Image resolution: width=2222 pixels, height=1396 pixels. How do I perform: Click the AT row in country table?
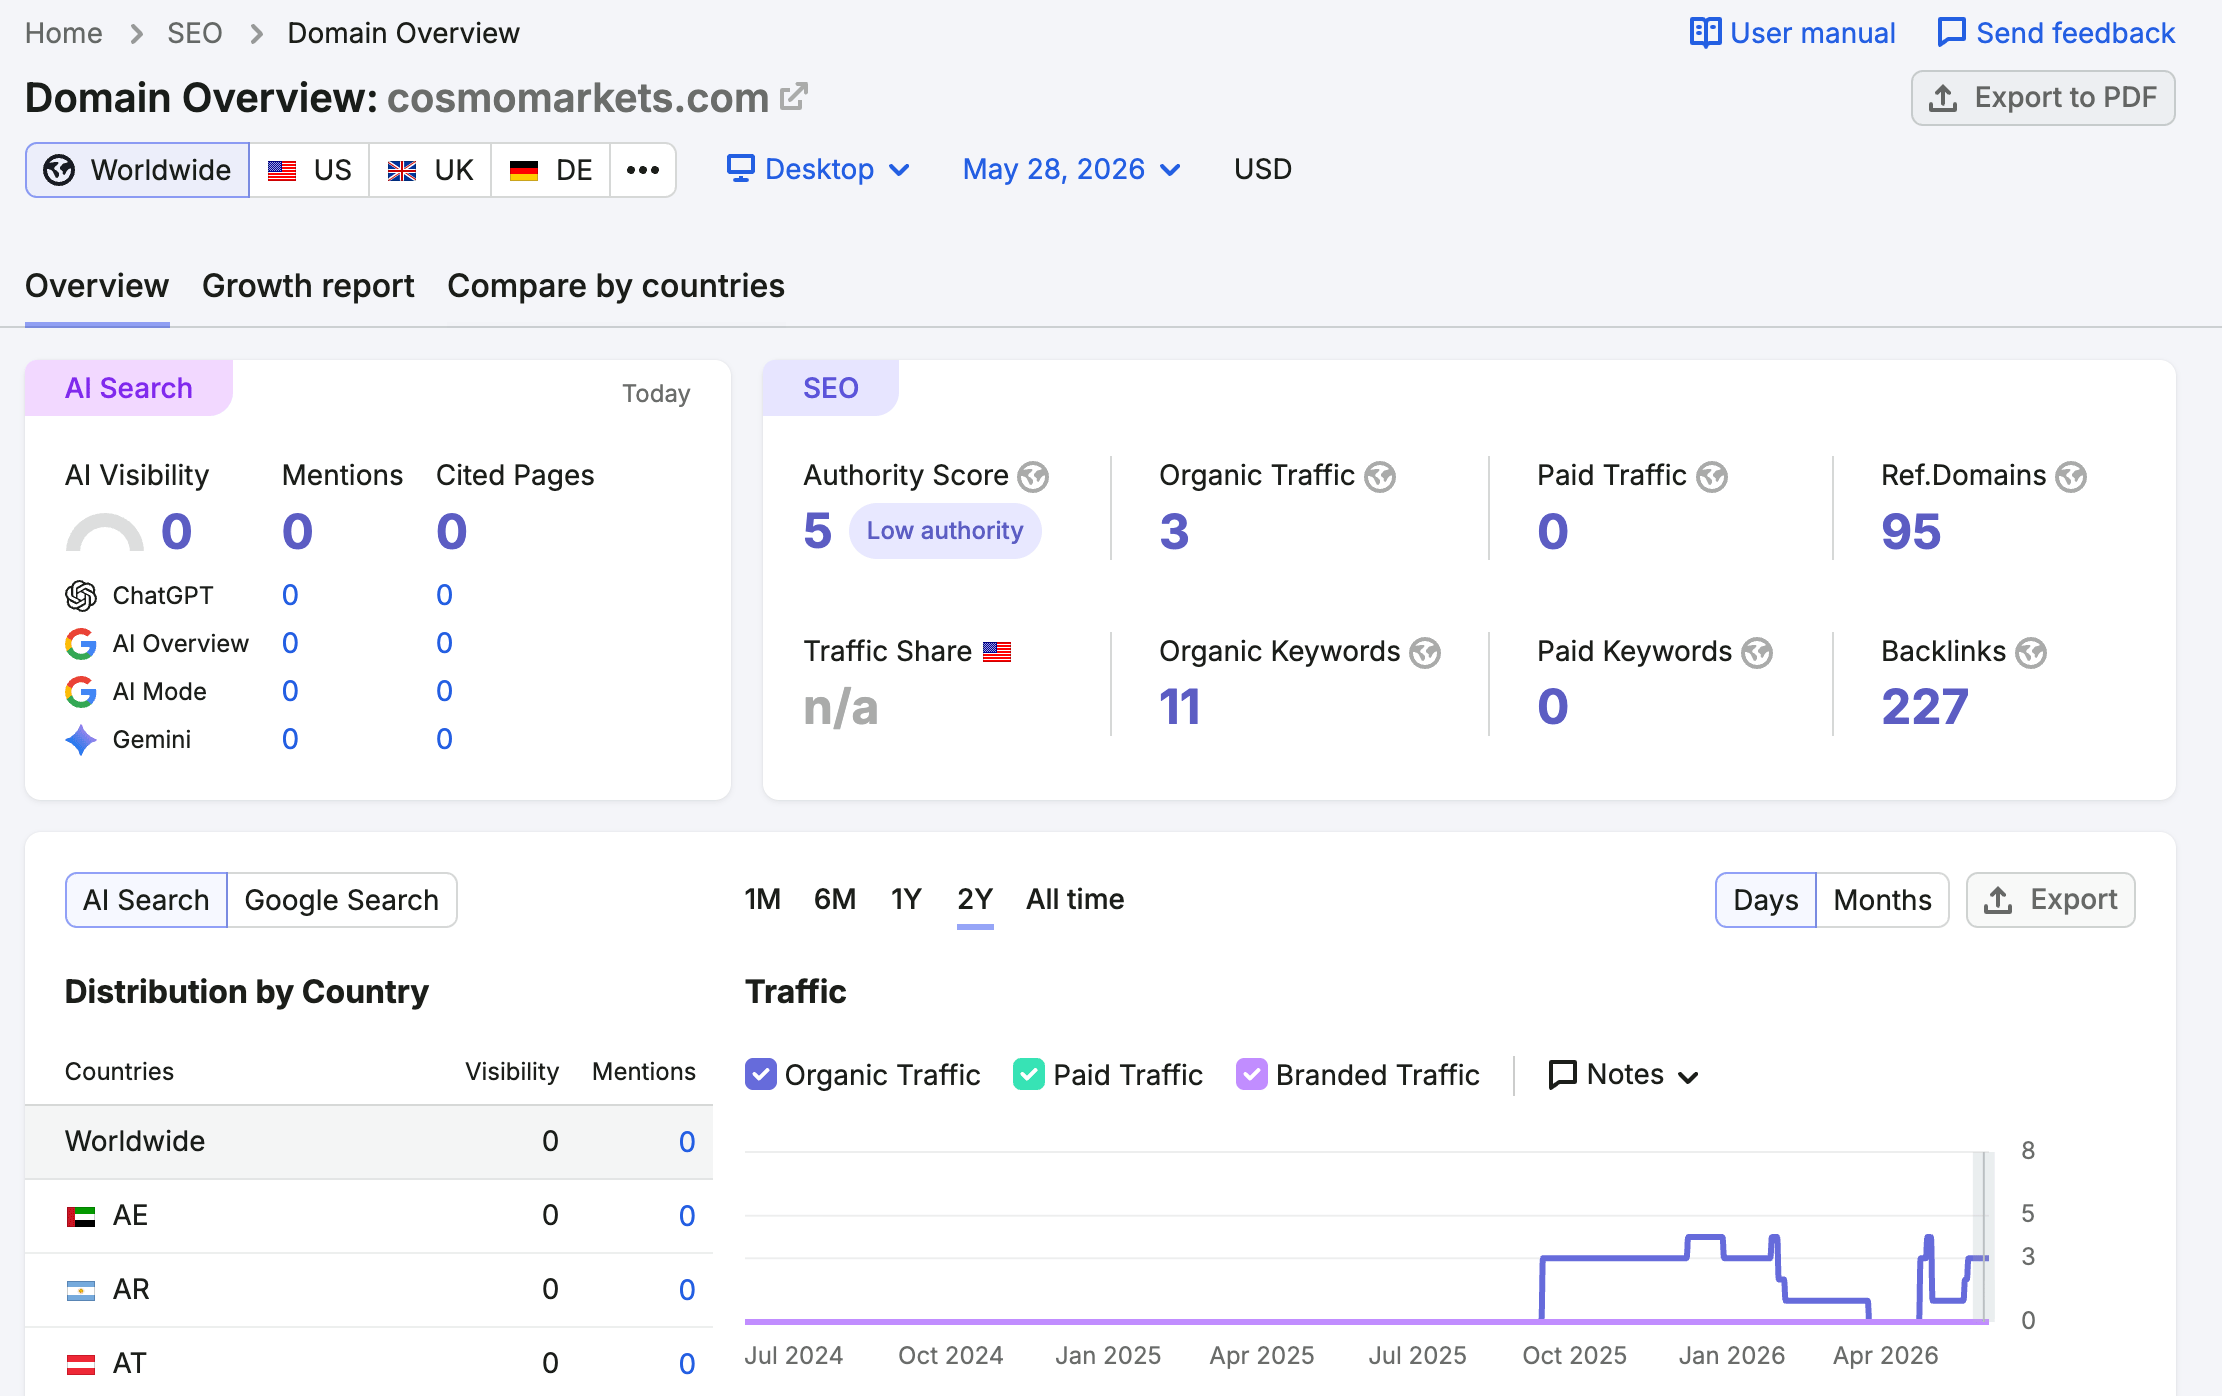369,1364
